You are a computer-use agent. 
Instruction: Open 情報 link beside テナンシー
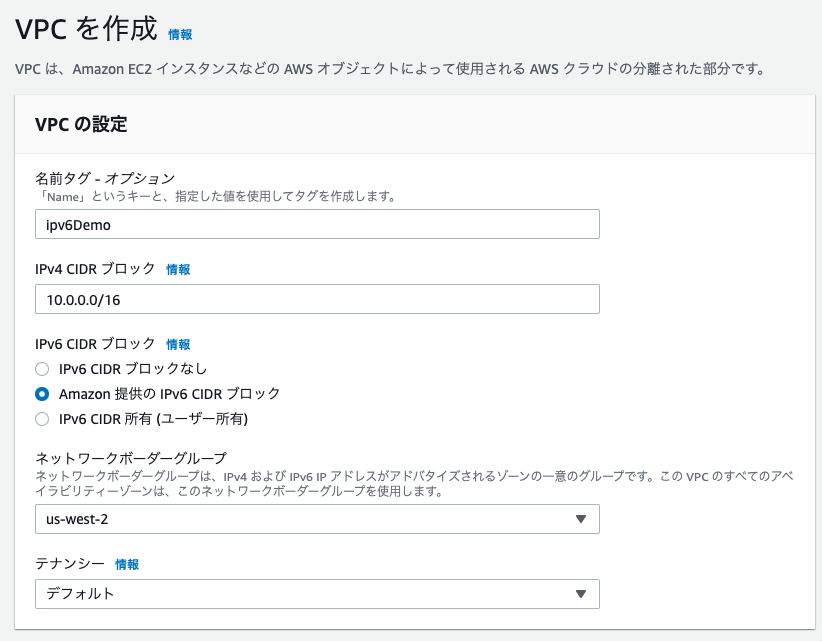pos(127,564)
